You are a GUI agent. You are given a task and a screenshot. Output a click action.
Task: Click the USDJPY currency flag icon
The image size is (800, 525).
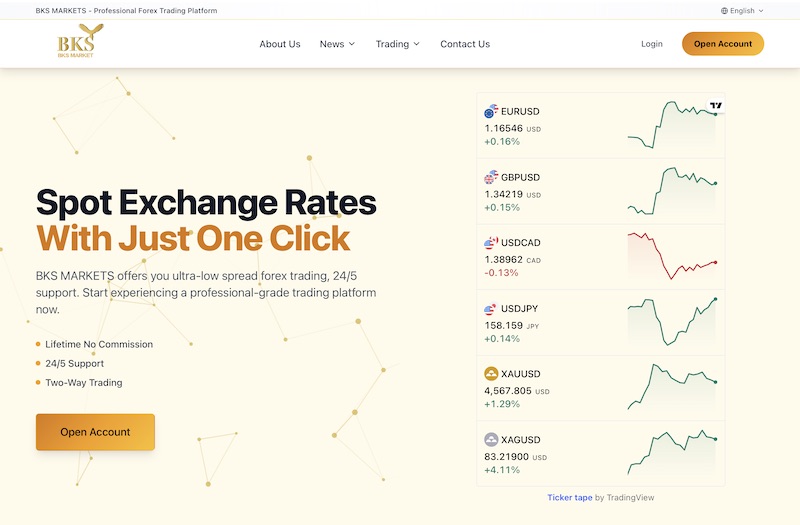(x=490, y=309)
